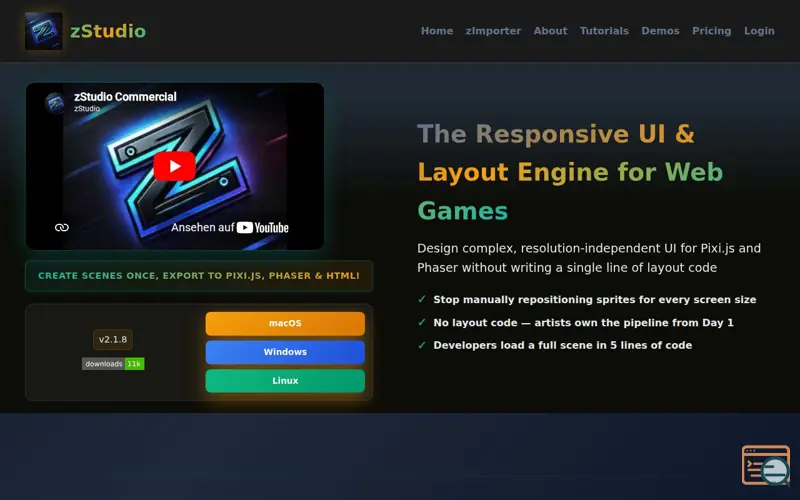Click the Responsive UI & Layout Engine headline
Image resolution: width=800 pixels, height=500 pixels.
(x=570, y=172)
